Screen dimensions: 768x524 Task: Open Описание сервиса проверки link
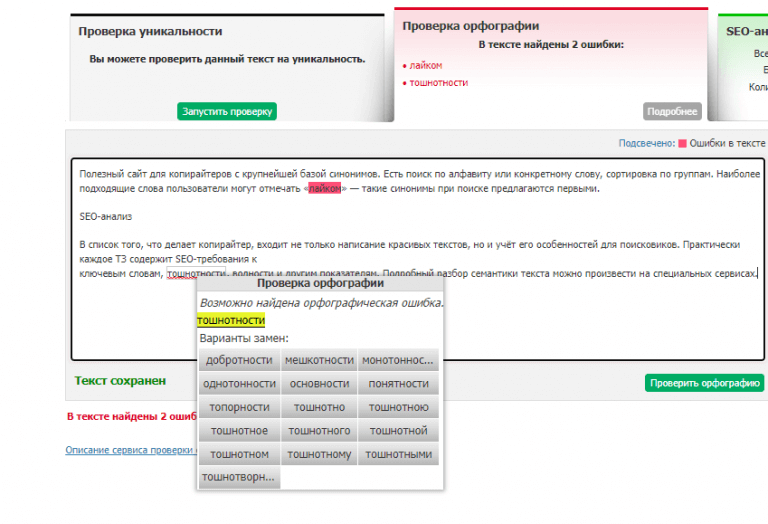tap(130, 450)
